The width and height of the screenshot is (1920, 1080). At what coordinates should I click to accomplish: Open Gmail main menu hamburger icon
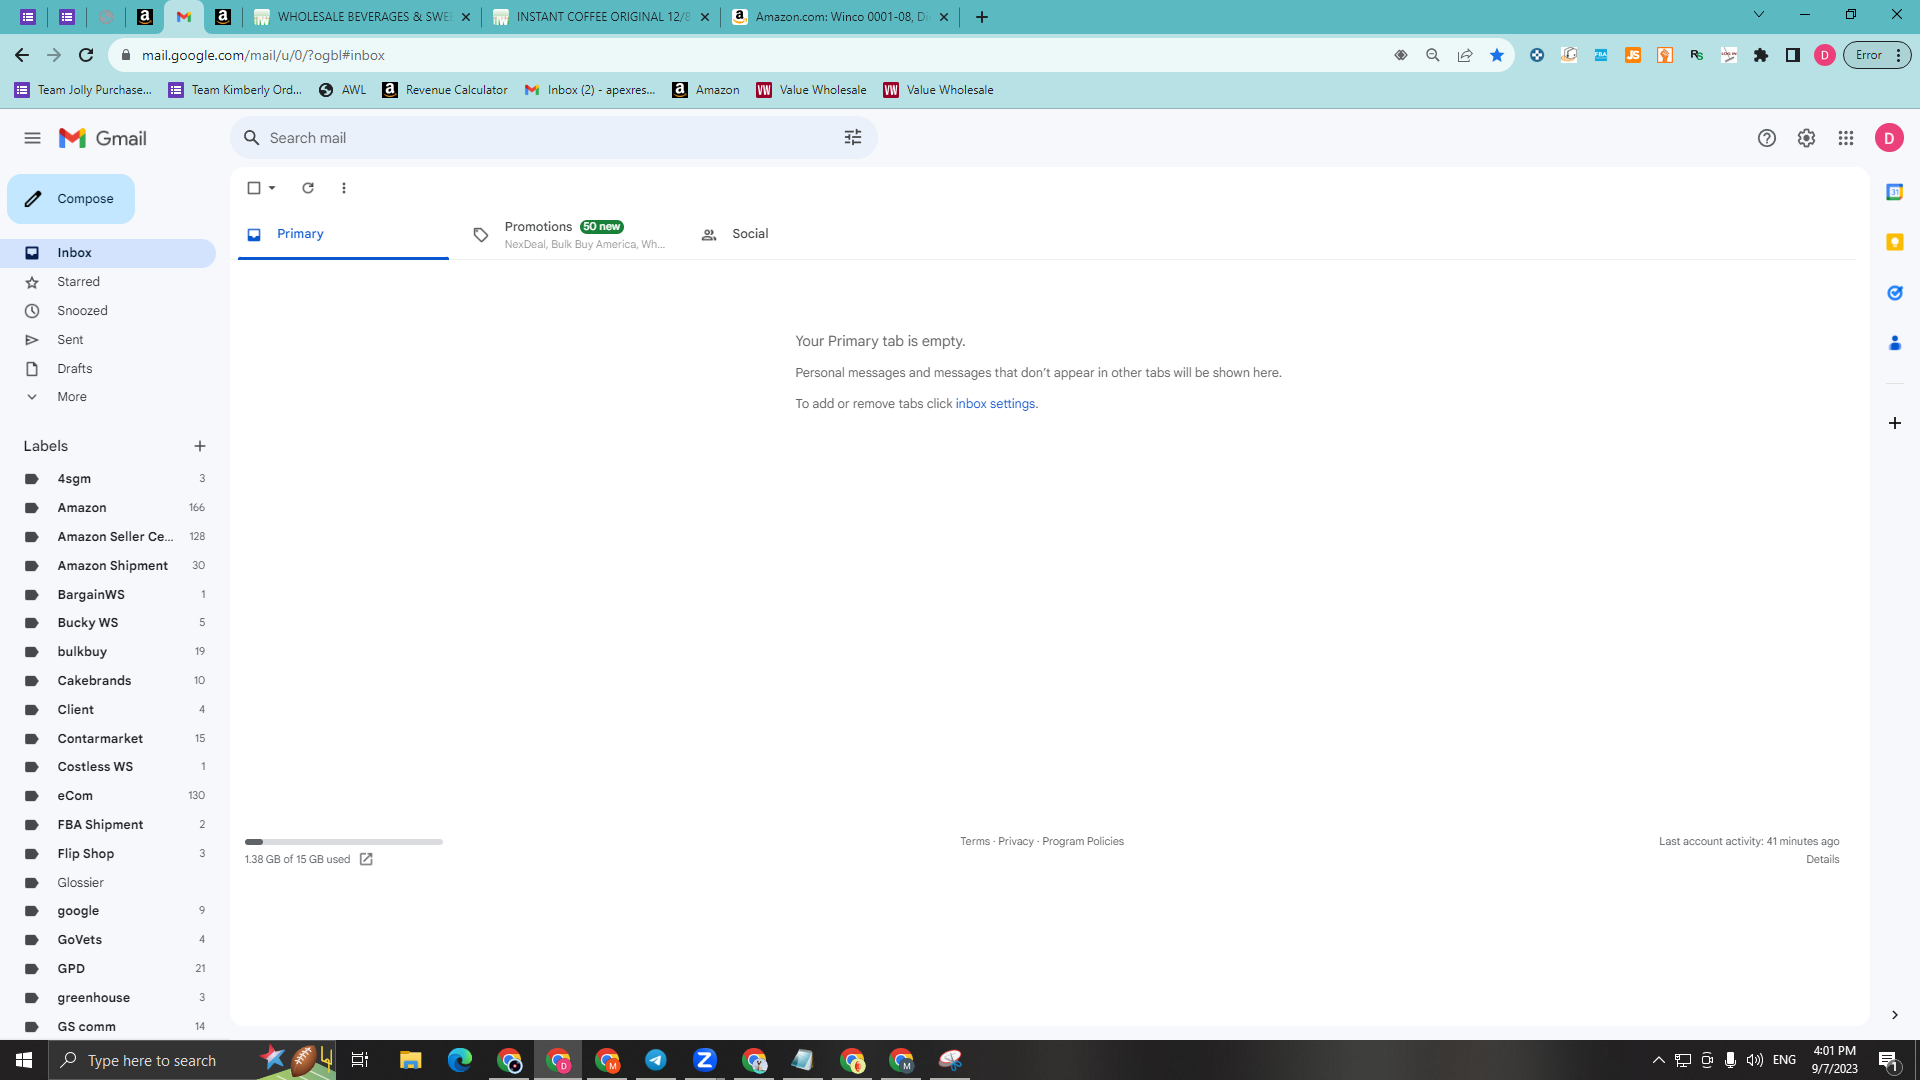click(32, 138)
